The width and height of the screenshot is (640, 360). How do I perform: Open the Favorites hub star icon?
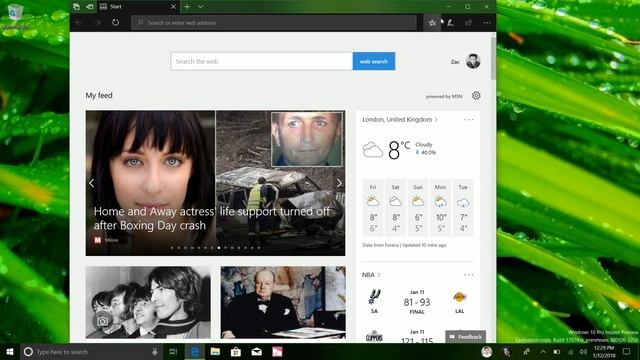click(x=432, y=23)
